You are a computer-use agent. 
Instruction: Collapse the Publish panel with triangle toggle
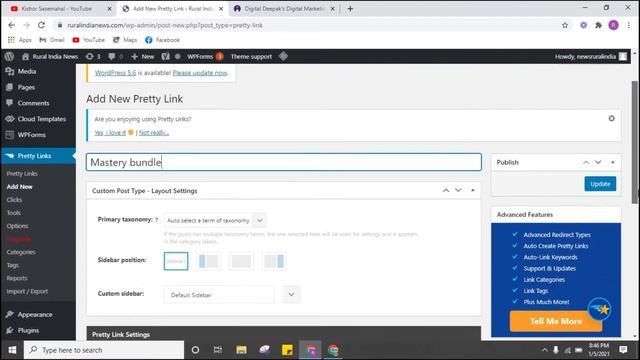click(613, 162)
